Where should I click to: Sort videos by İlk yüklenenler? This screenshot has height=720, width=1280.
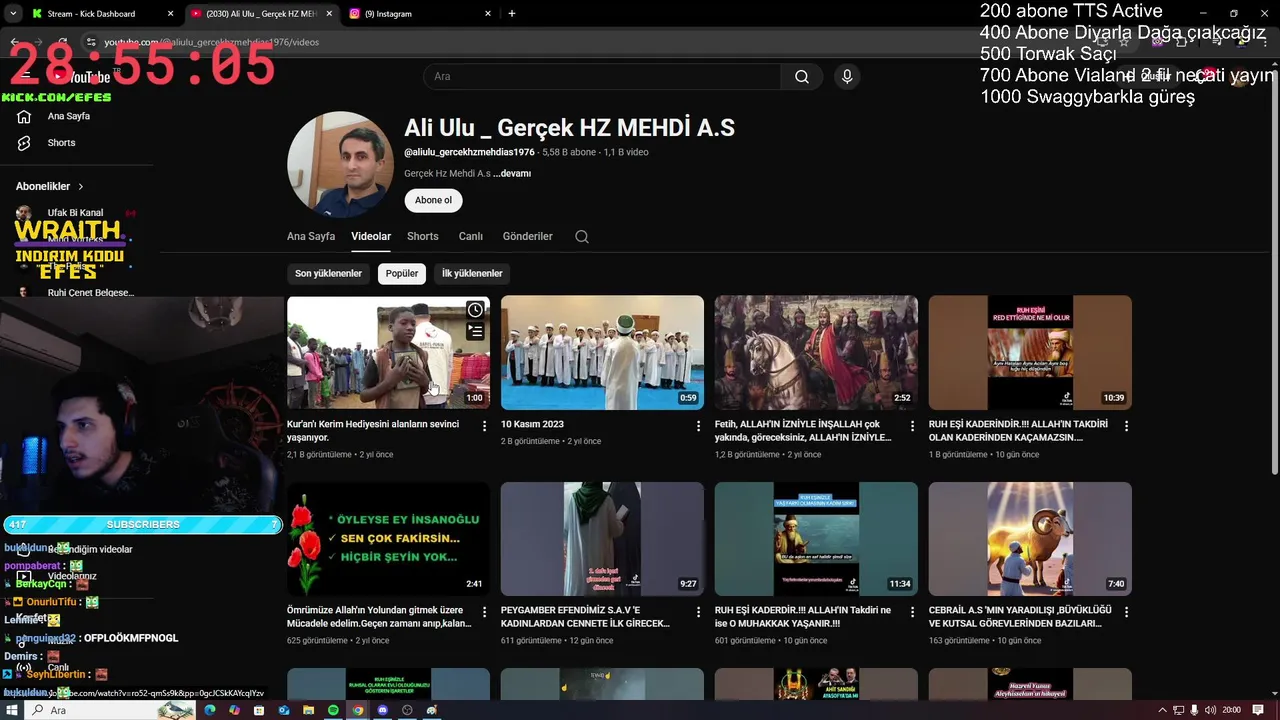pyautogui.click(x=472, y=274)
